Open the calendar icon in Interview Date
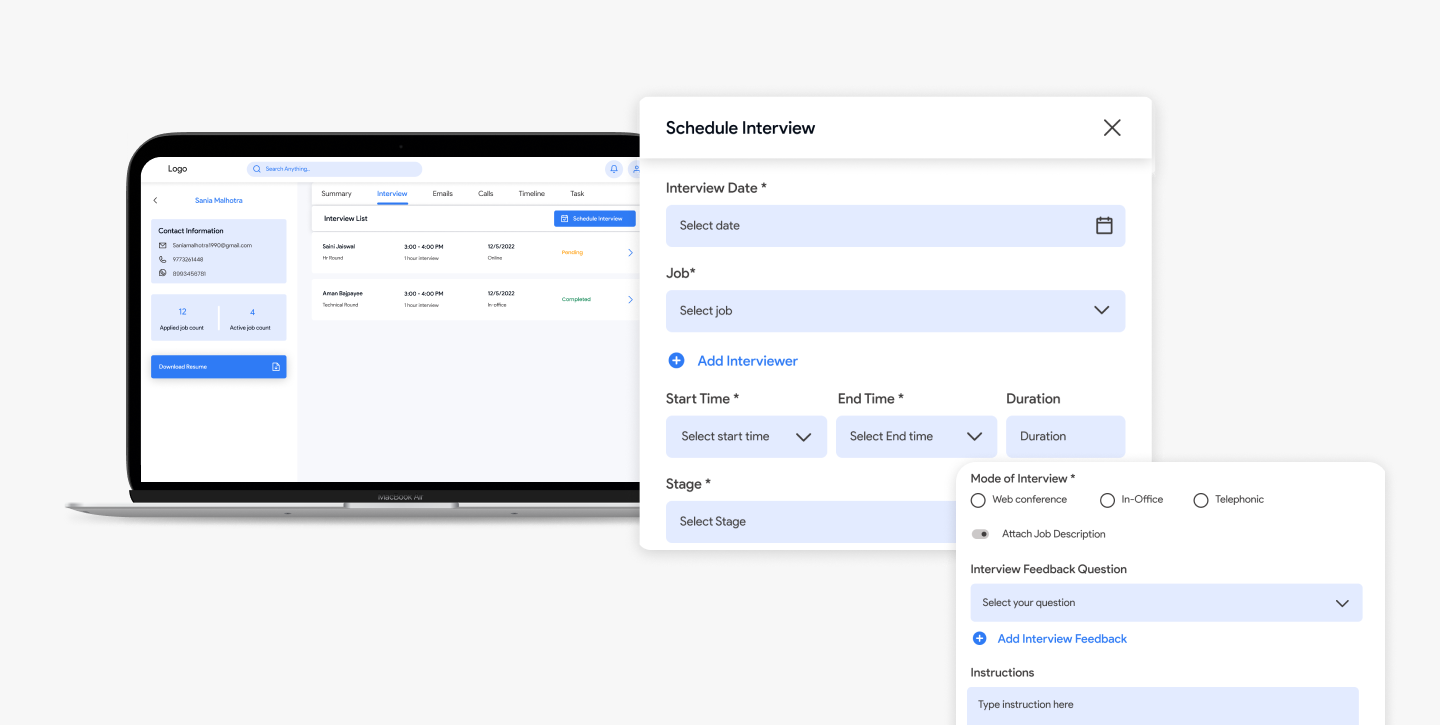 (x=1104, y=226)
